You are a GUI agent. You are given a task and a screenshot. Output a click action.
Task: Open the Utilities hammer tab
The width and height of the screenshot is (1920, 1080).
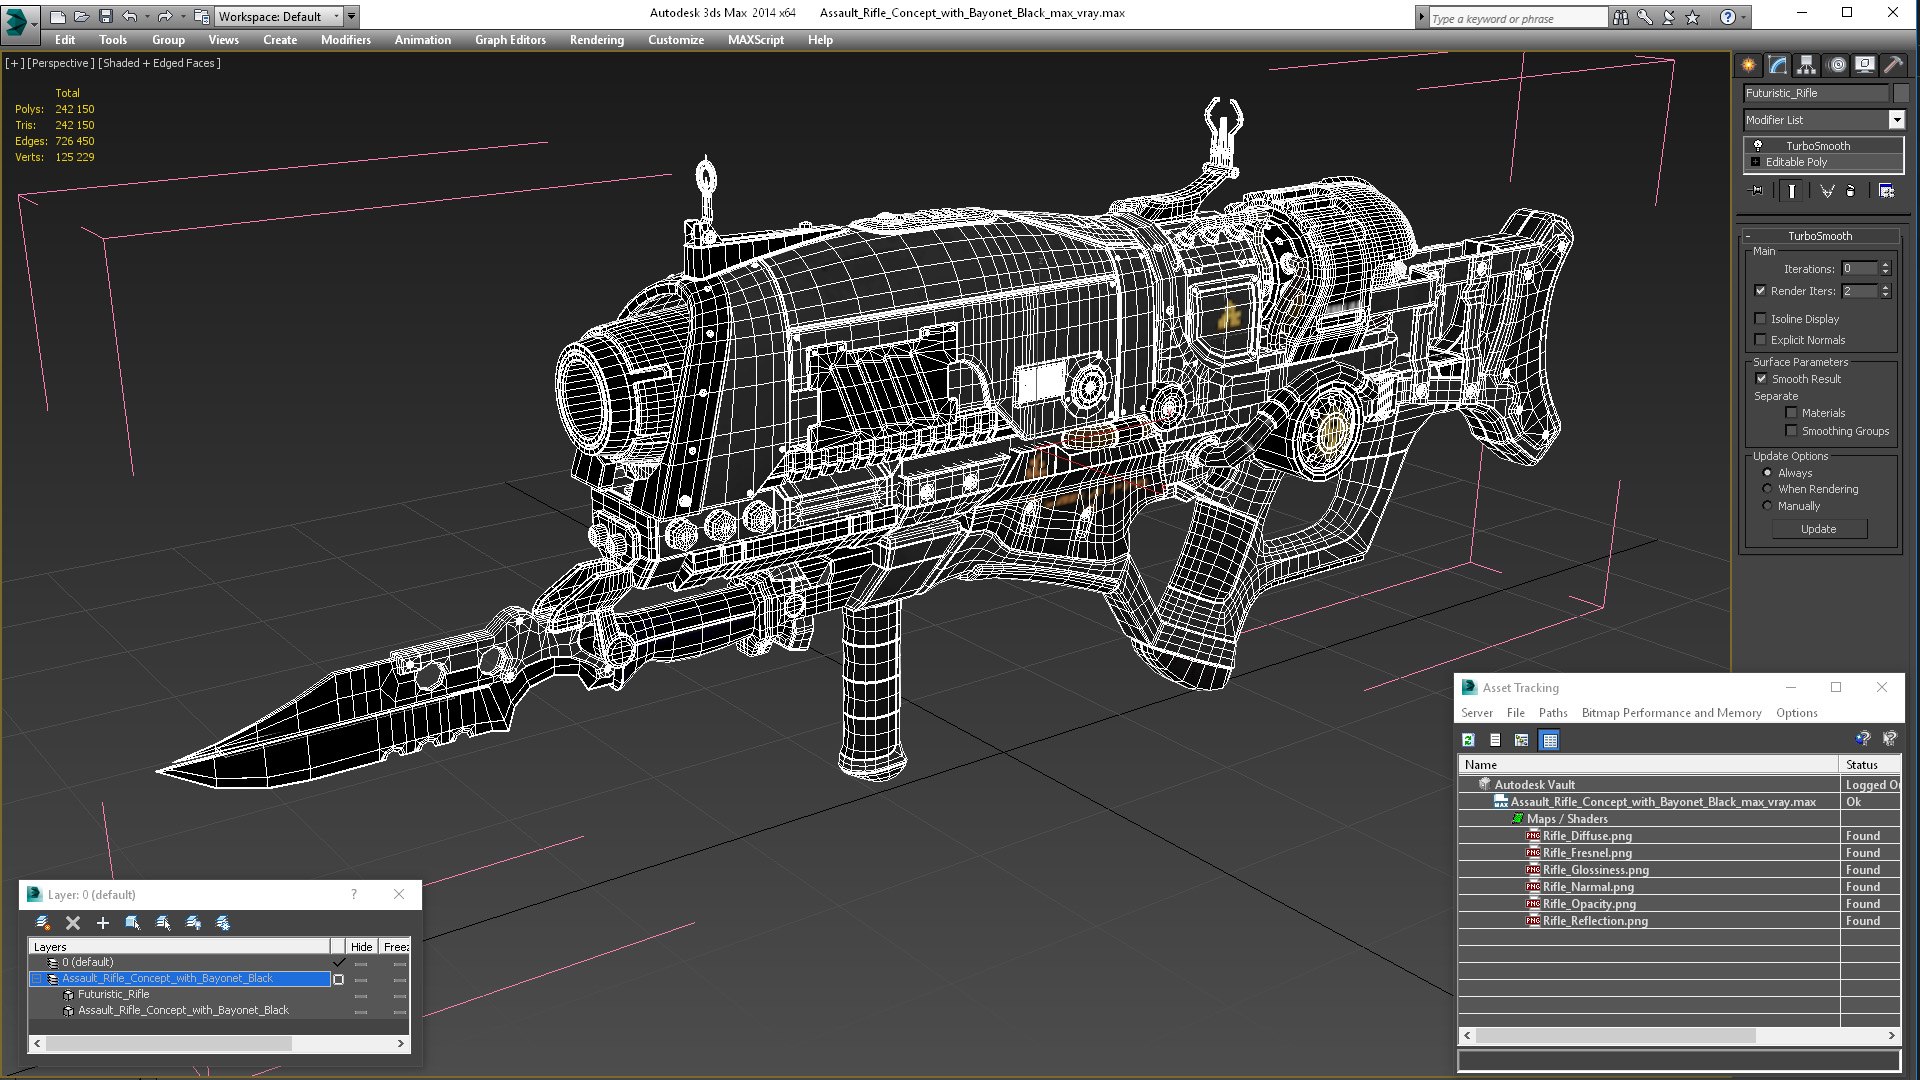point(1893,65)
